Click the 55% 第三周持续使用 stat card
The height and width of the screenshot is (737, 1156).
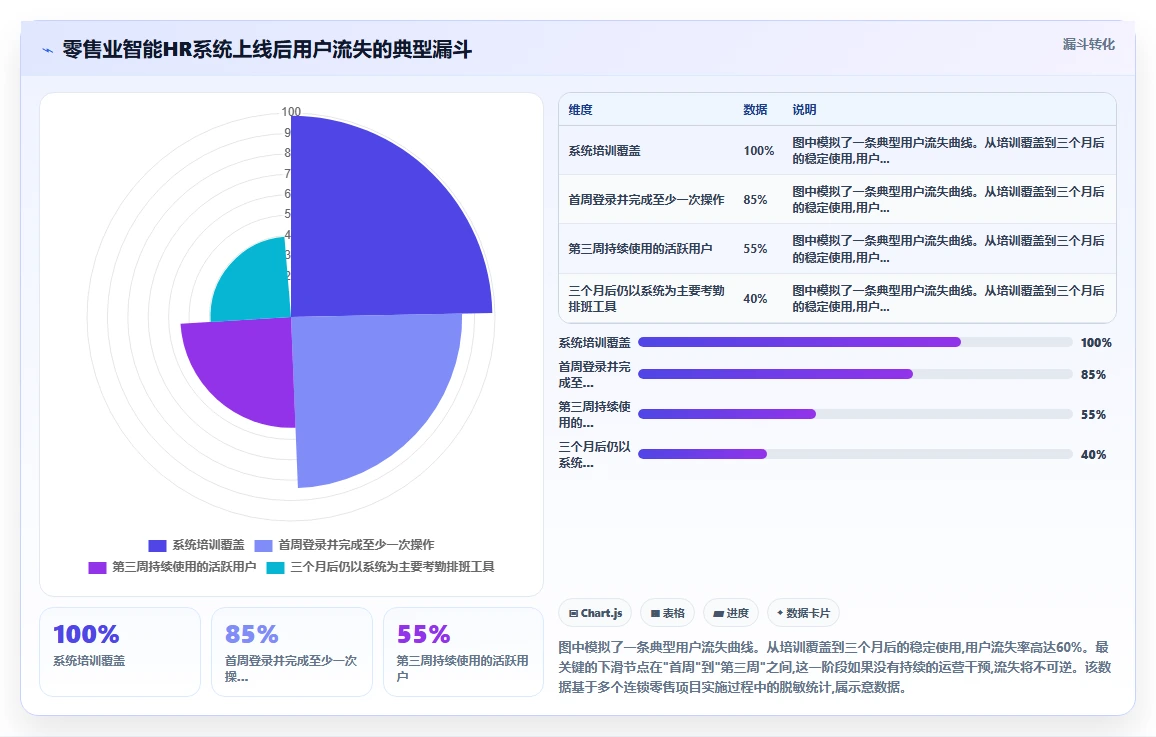(x=464, y=652)
